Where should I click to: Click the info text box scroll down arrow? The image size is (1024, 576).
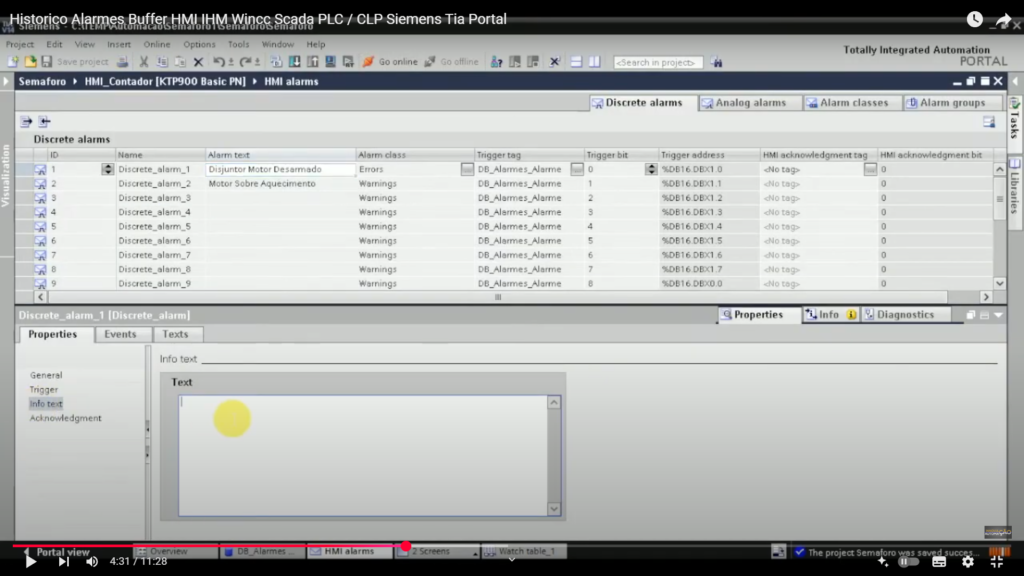[x=554, y=509]
